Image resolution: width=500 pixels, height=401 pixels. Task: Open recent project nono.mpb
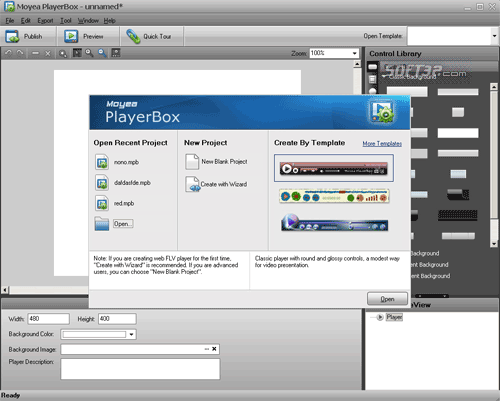126,162
